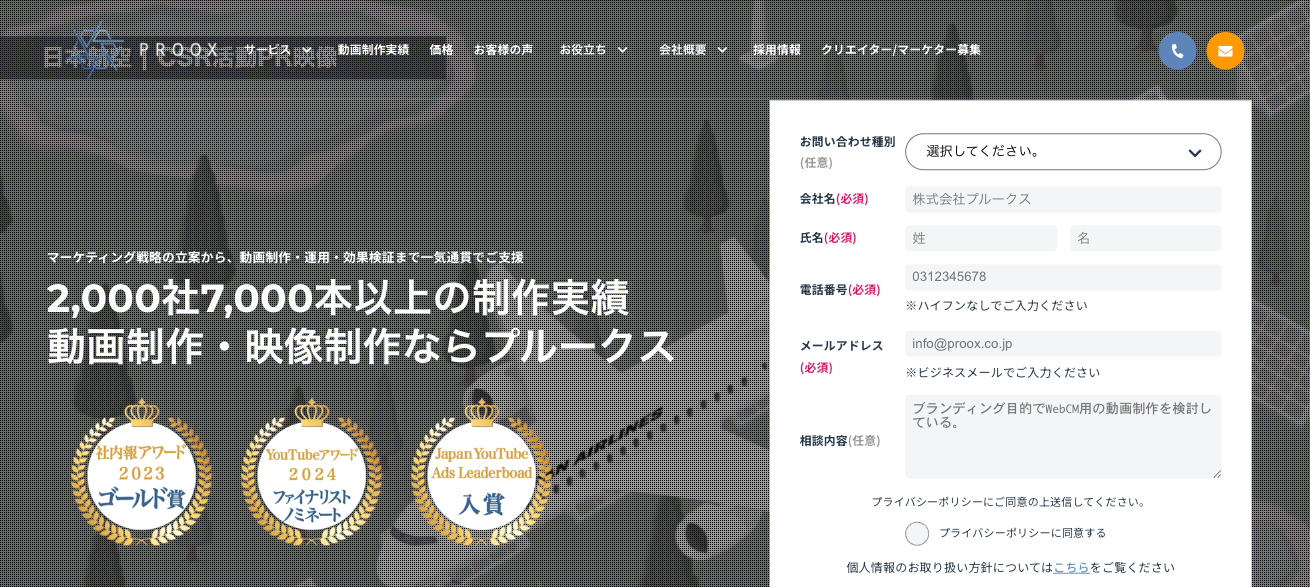
Task: Click the 2,000社7,000本以上の制作実績 headline
Action: [x=338, y=298]
